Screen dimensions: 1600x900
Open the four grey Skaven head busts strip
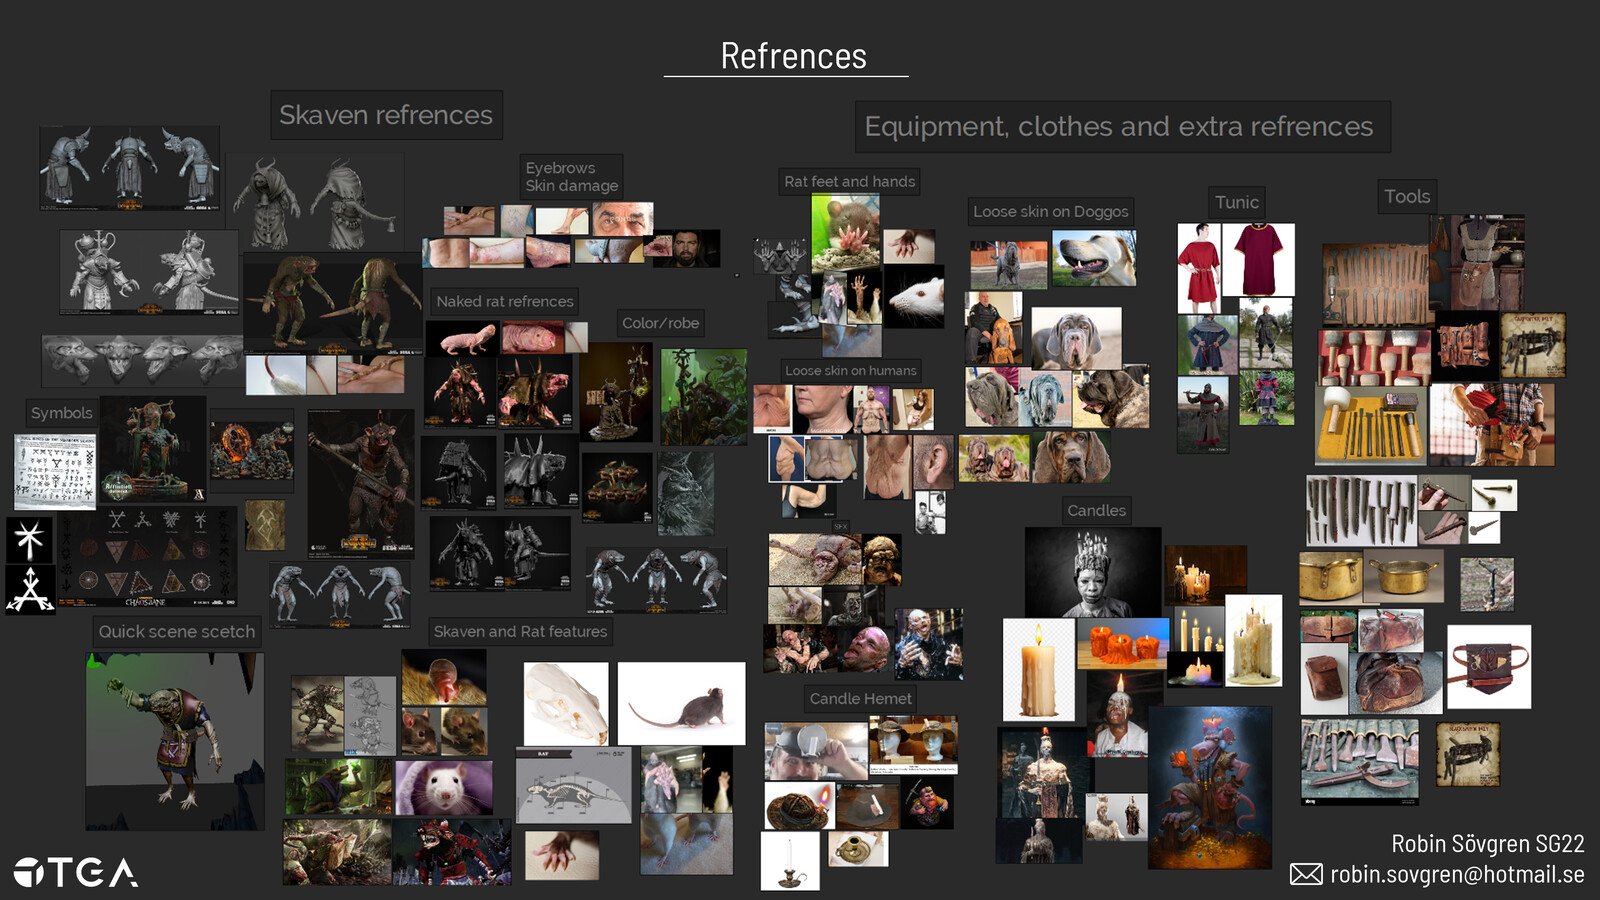(142, 361)
